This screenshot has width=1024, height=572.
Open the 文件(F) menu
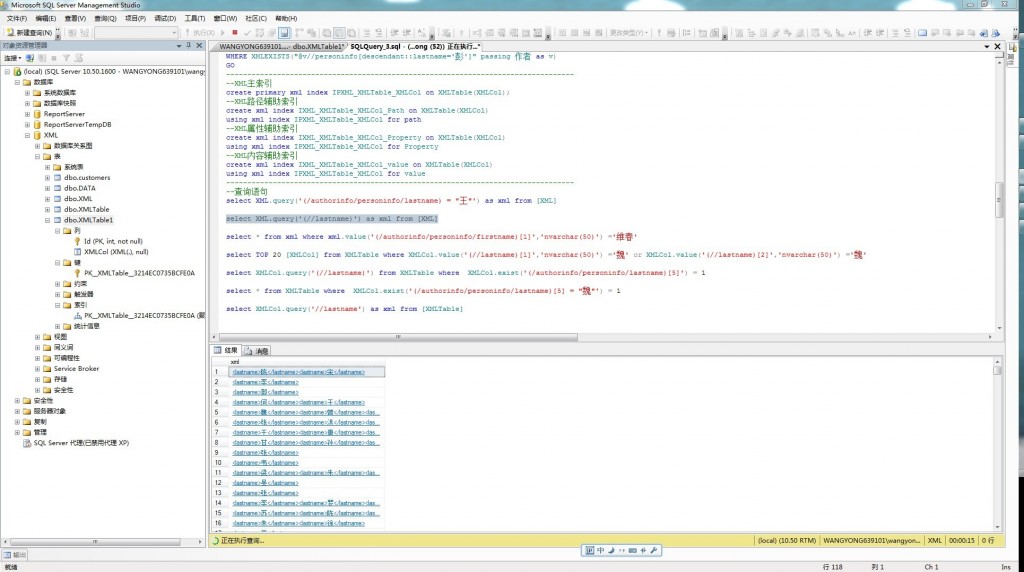[17, 18]
